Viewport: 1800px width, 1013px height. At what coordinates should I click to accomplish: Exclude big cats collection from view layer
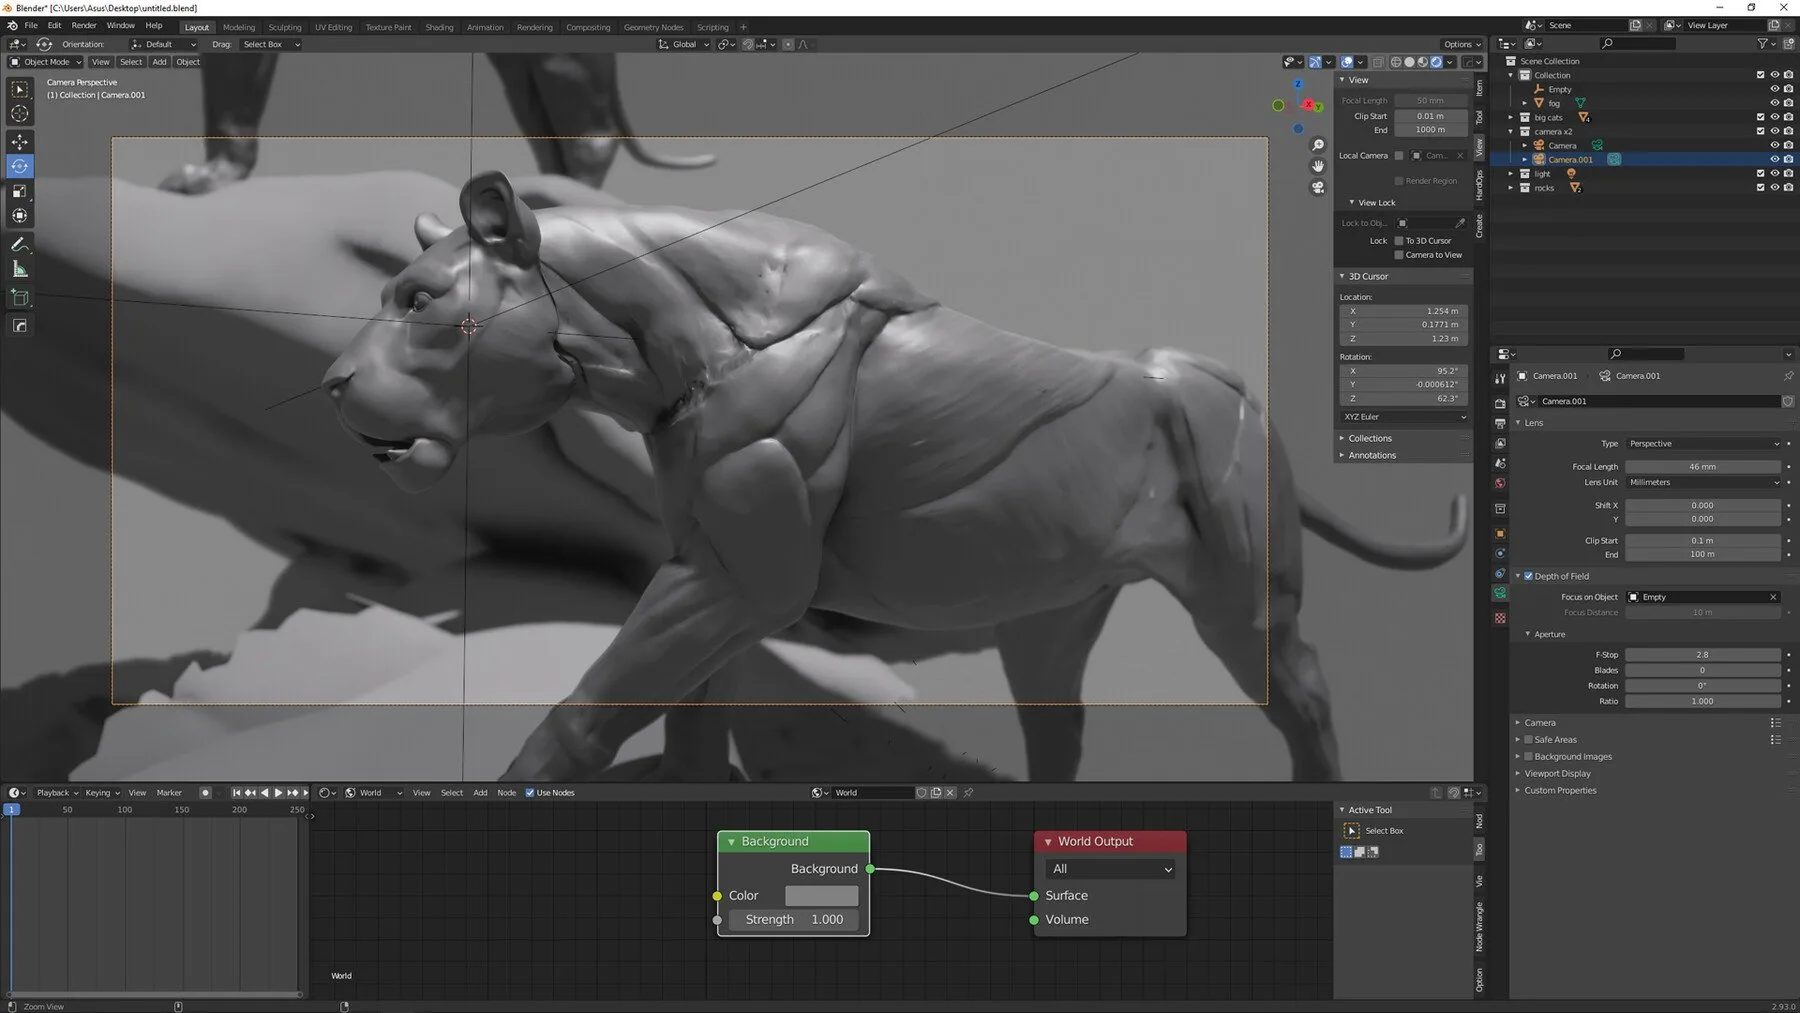1761,117
